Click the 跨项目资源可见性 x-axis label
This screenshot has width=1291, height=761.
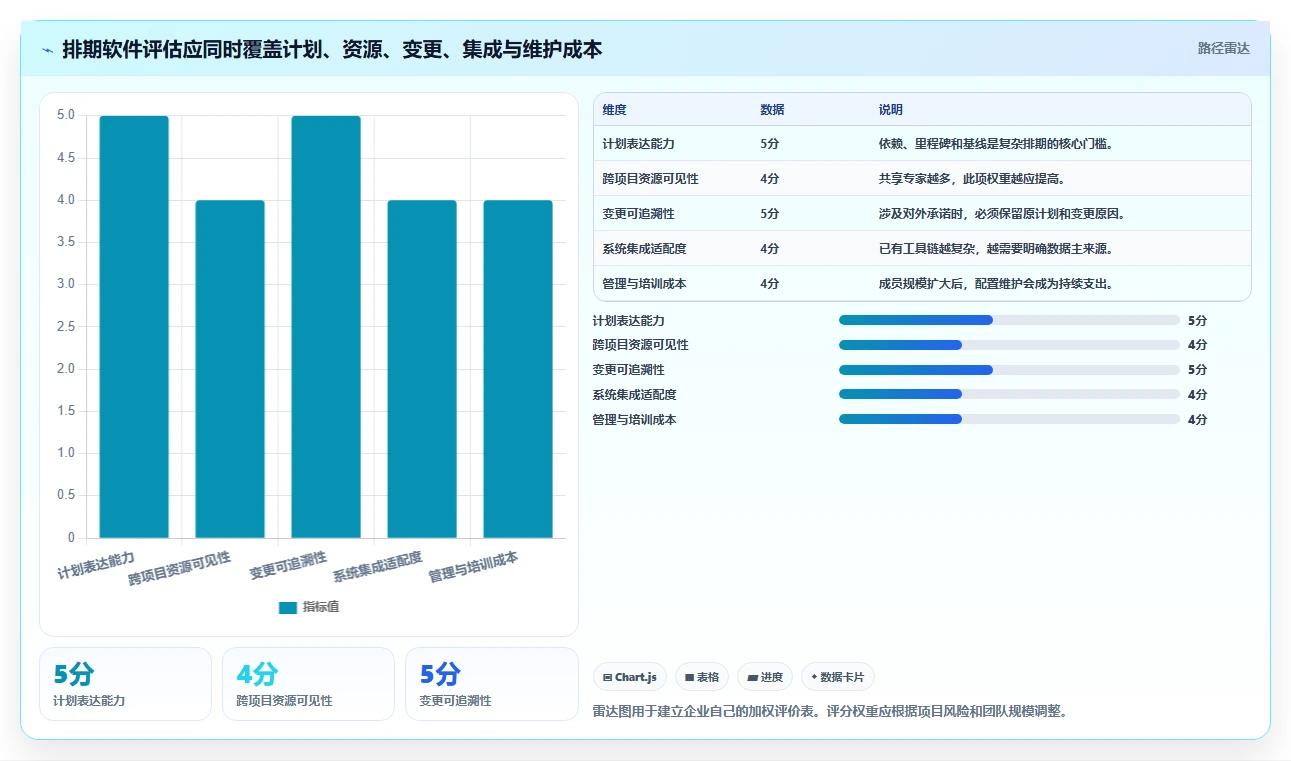click(180, 568)
